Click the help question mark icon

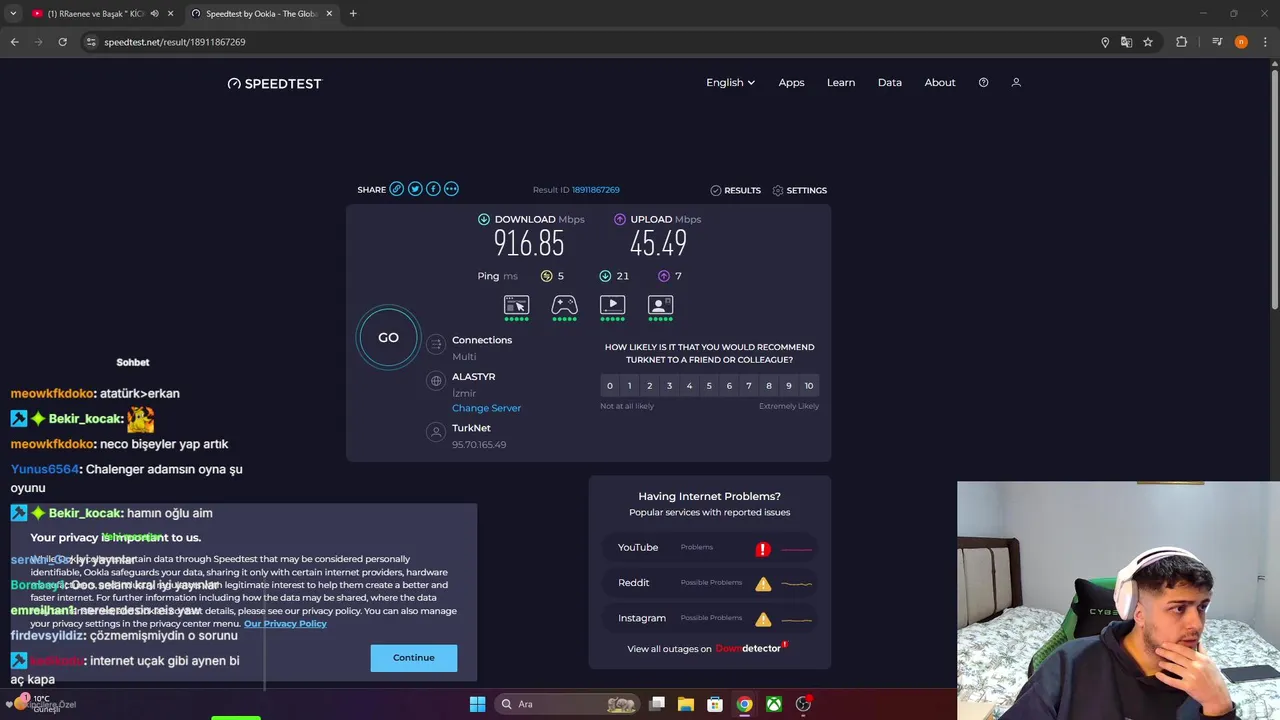[983, 83]
